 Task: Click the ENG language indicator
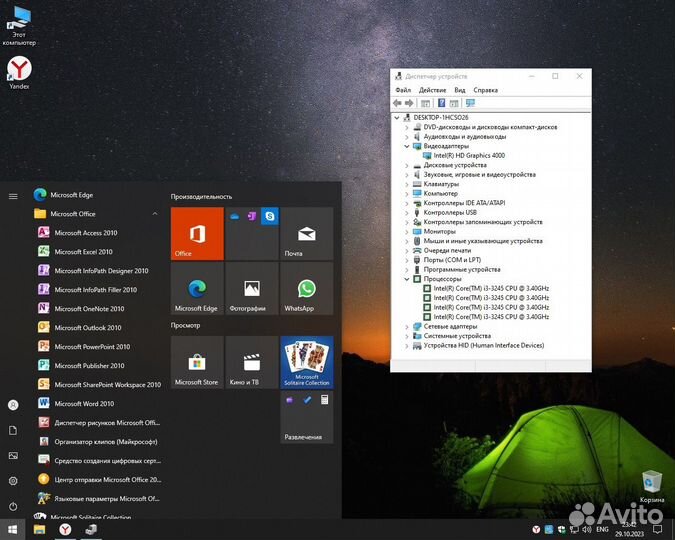[602, 529]
